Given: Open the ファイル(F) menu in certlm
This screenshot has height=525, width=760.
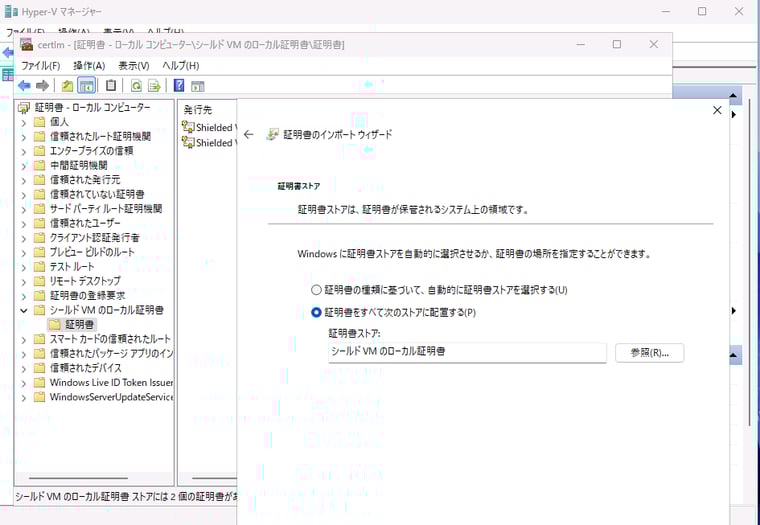Looking at the screenshot, I should [x=40, y=65].
